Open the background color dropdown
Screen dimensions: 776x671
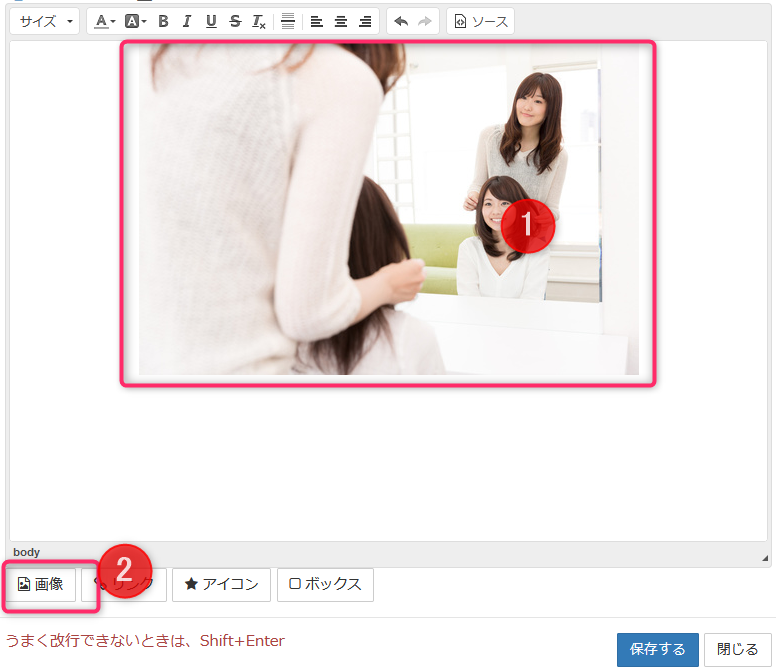pos(135,21)
